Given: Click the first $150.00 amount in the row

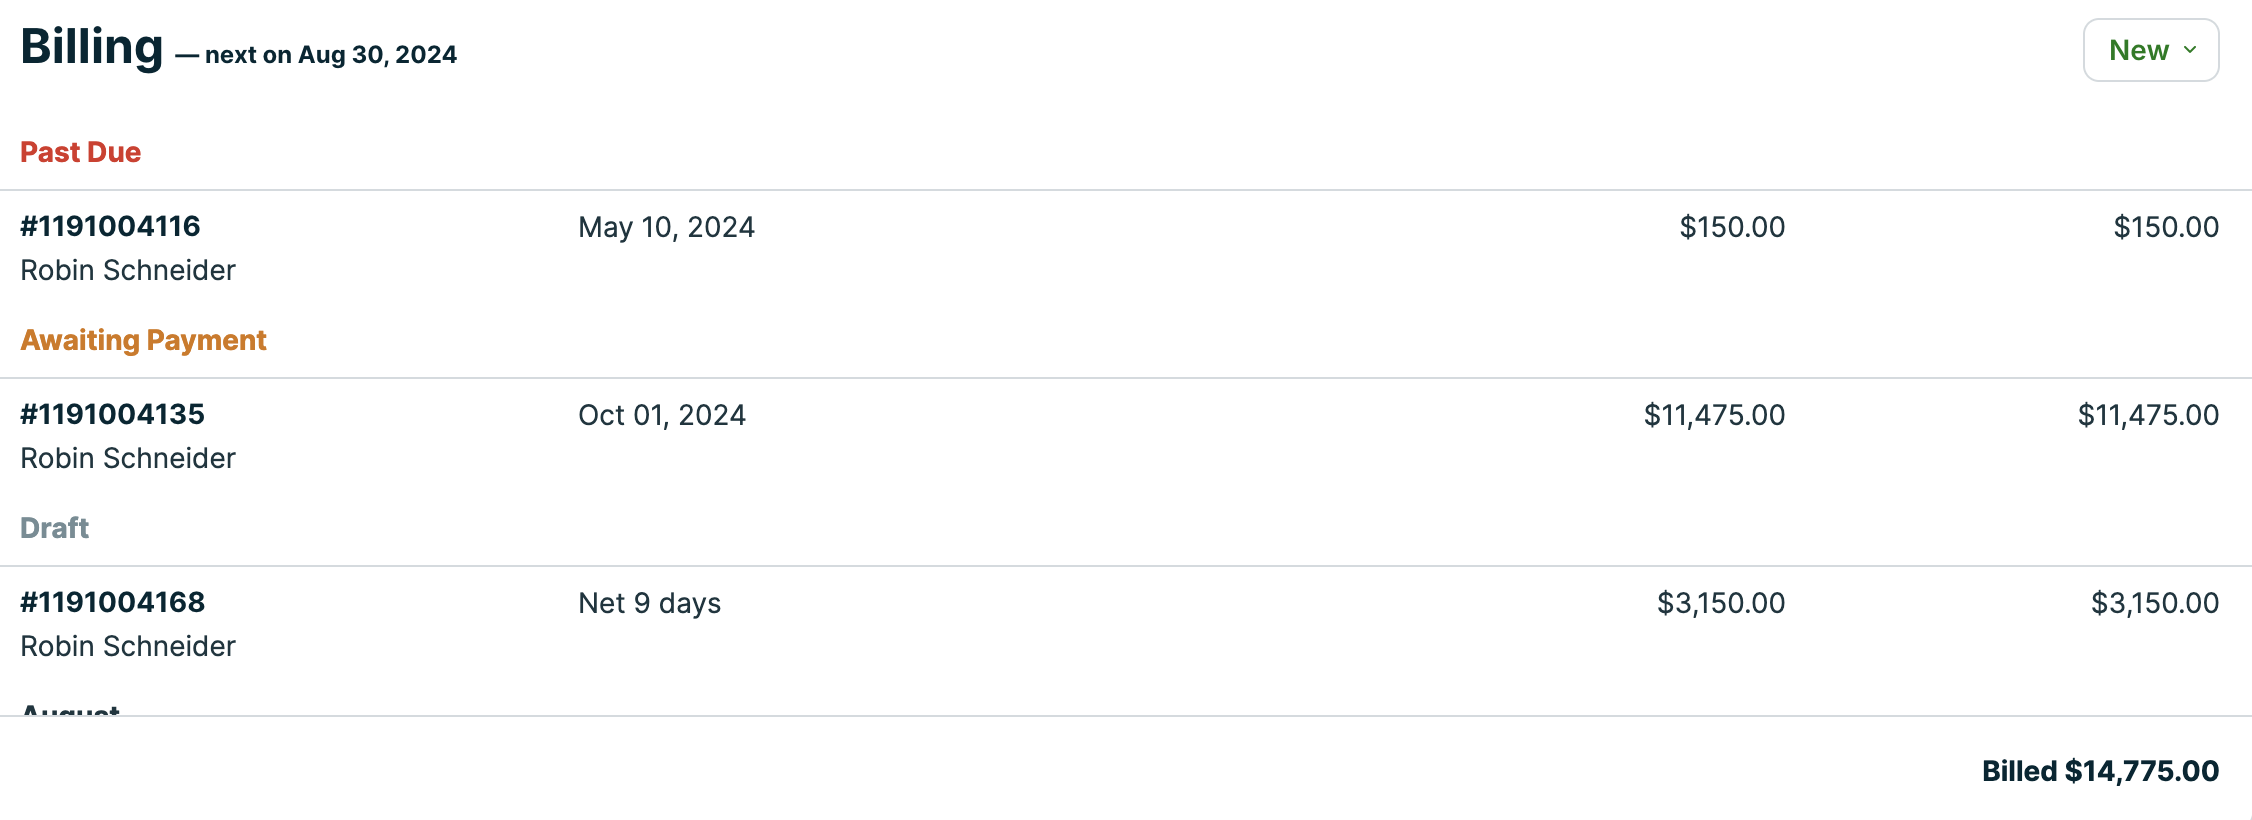Looking at the screenshot, I should (x=1732, y=227).
